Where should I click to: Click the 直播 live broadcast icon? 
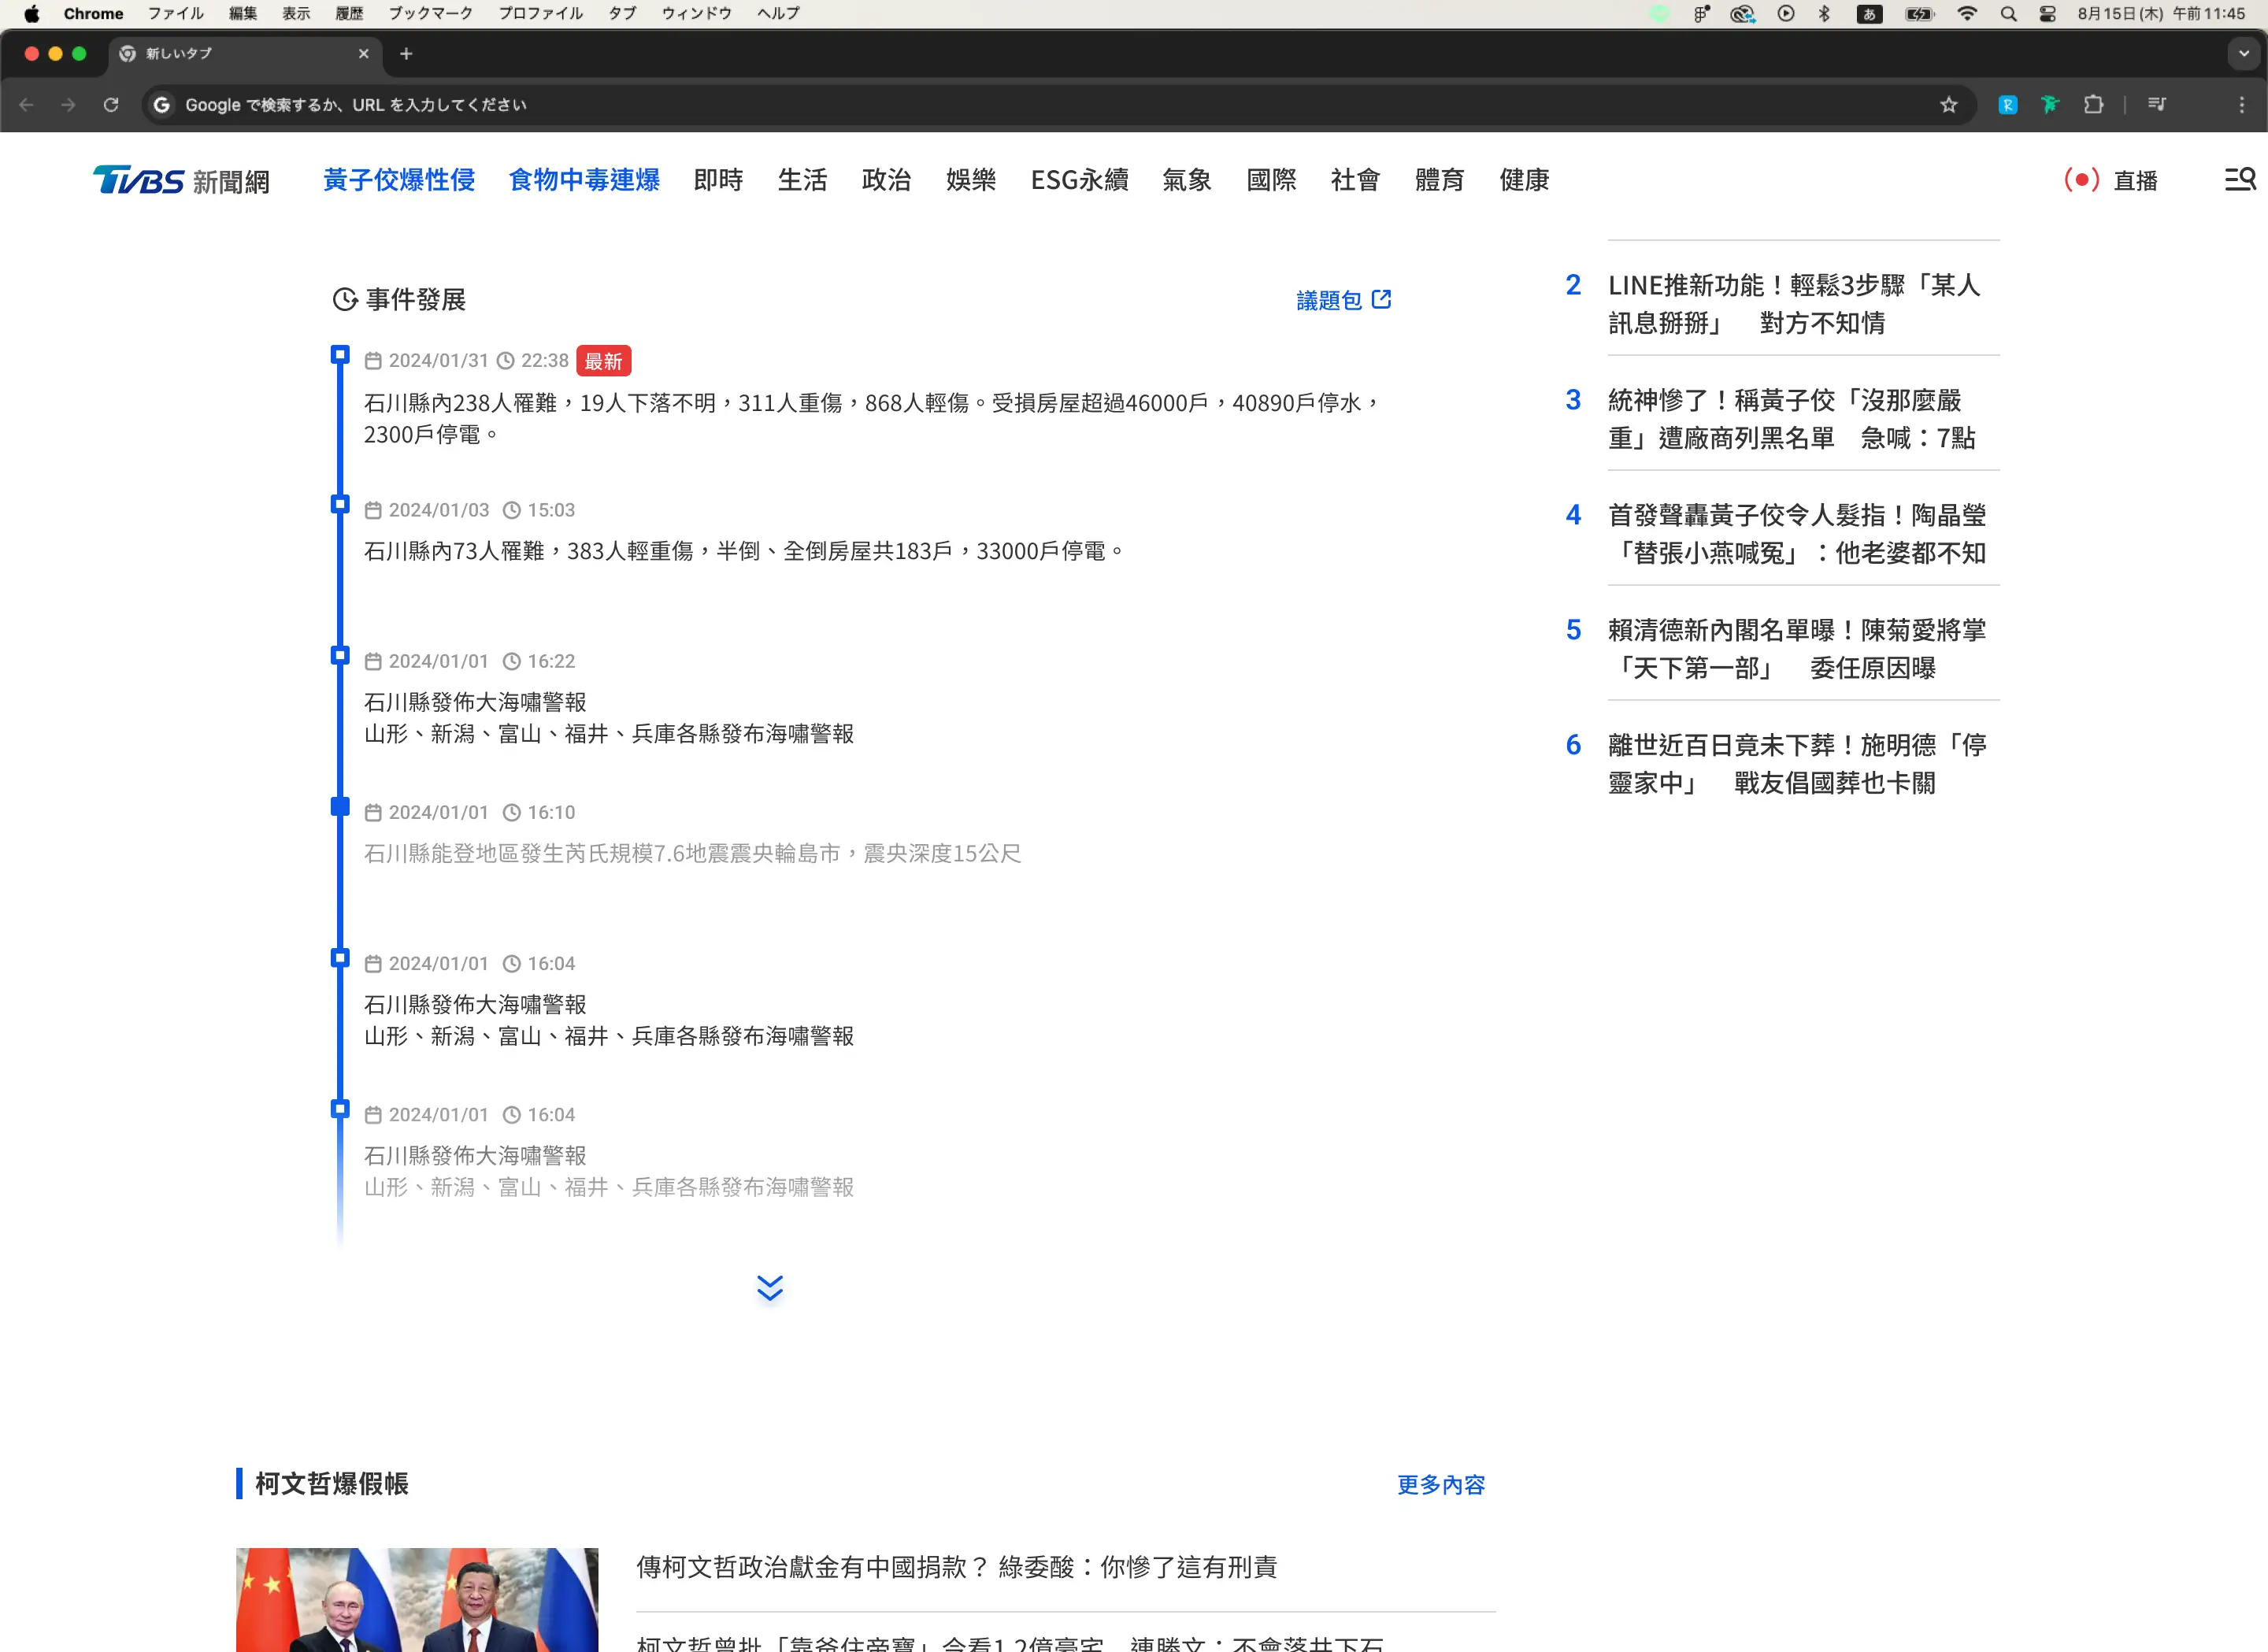(2082, 179)
